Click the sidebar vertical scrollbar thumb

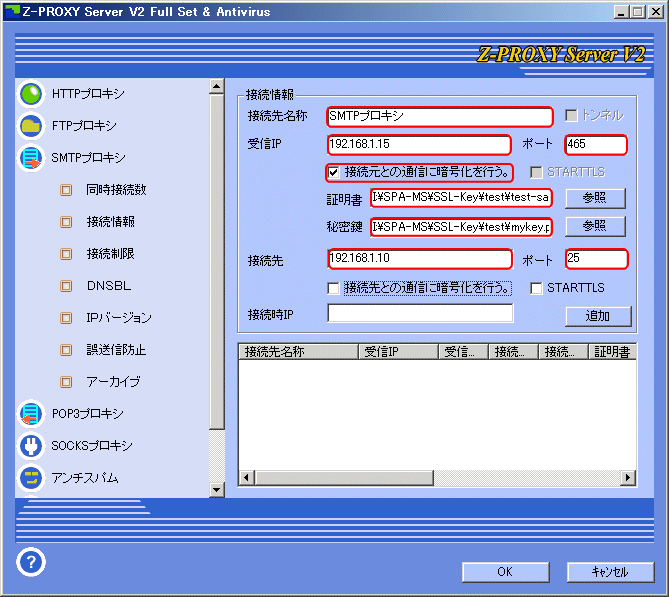(x=217, y=262)
